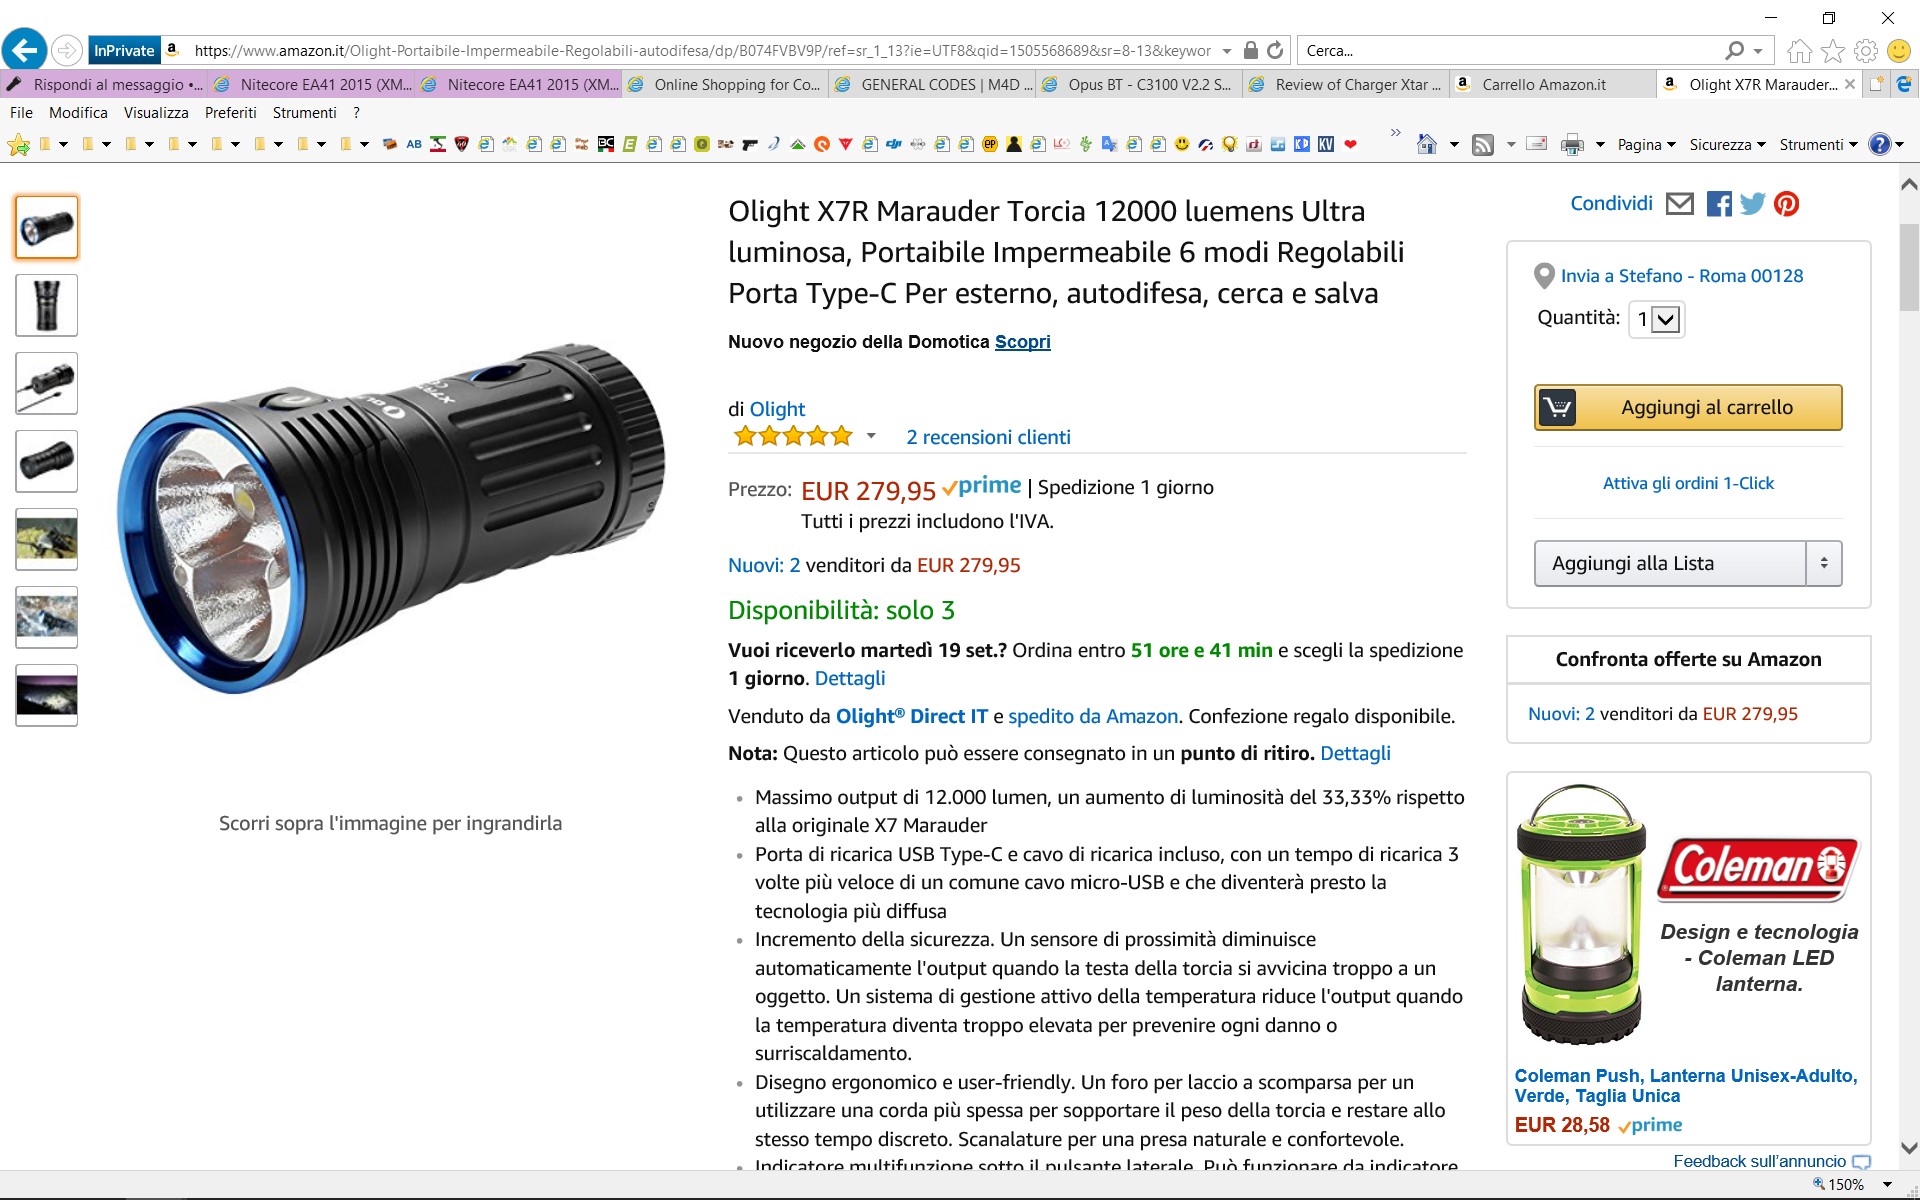
Task: Open a new tab button
Action: 1877,85
